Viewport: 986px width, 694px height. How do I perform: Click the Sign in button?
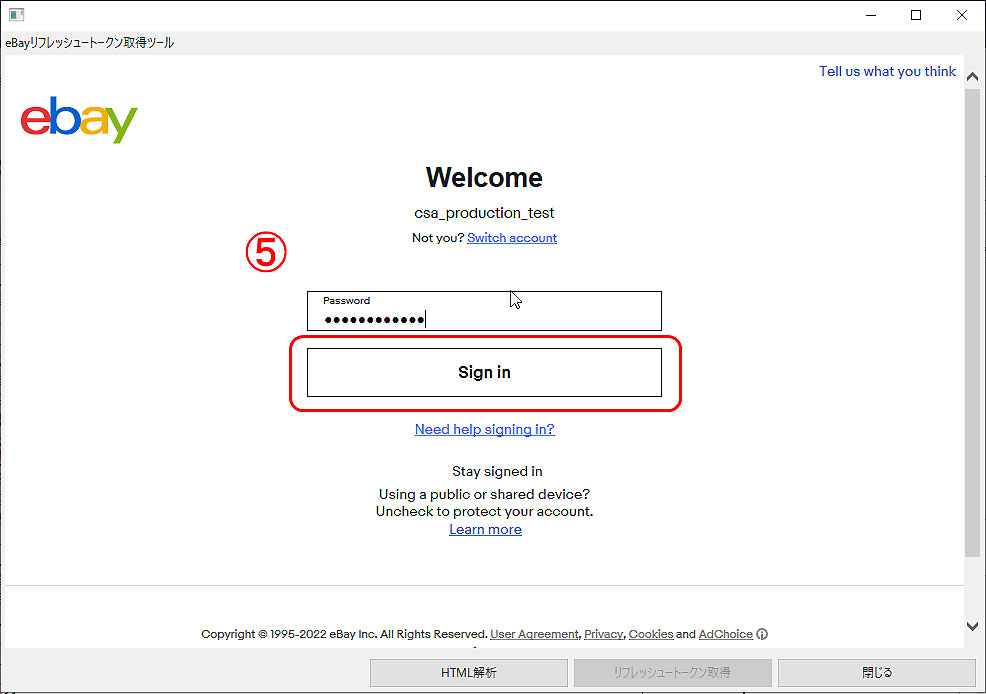click(484, 372)
